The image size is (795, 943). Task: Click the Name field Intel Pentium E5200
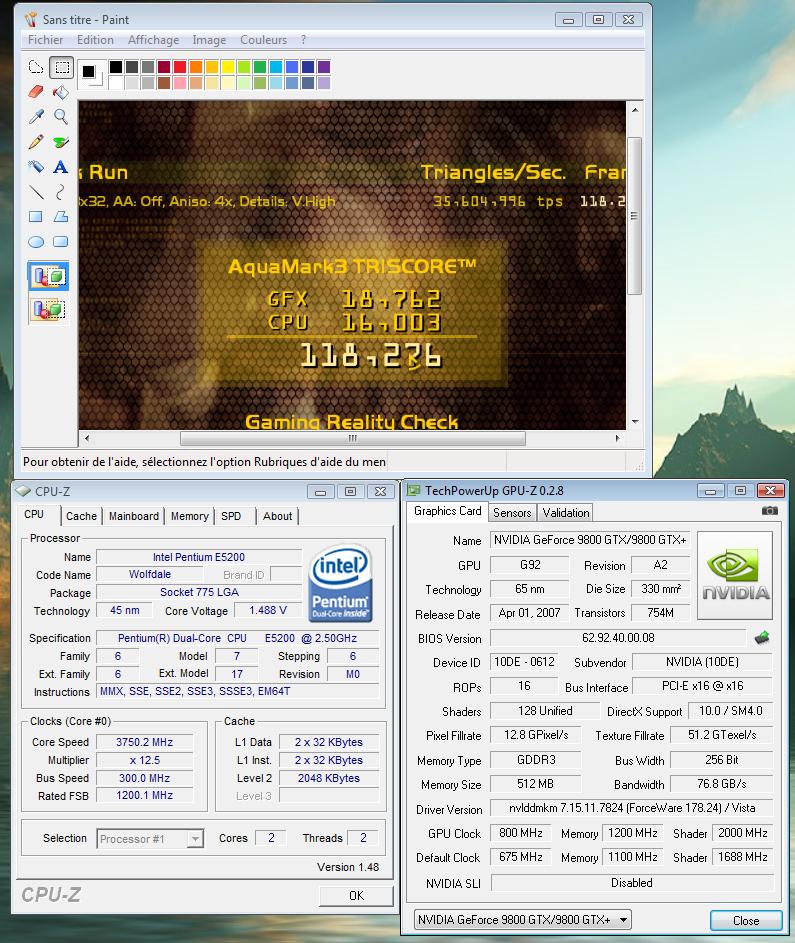(198, 558)
